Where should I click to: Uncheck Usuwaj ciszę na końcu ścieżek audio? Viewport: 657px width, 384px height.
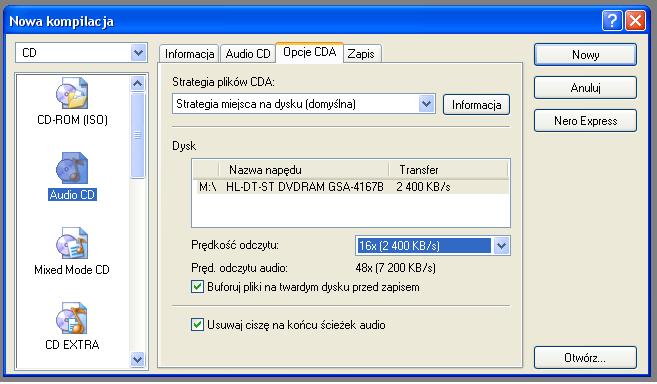tap(197, 324)
